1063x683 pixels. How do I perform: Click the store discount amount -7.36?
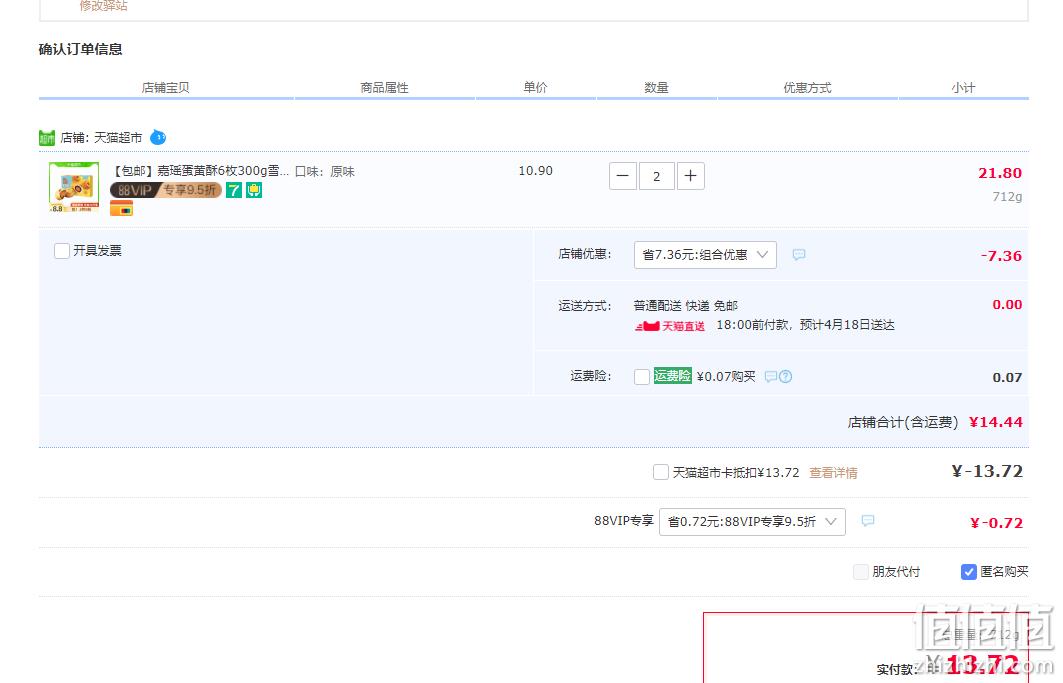(x=1001, y=256)
